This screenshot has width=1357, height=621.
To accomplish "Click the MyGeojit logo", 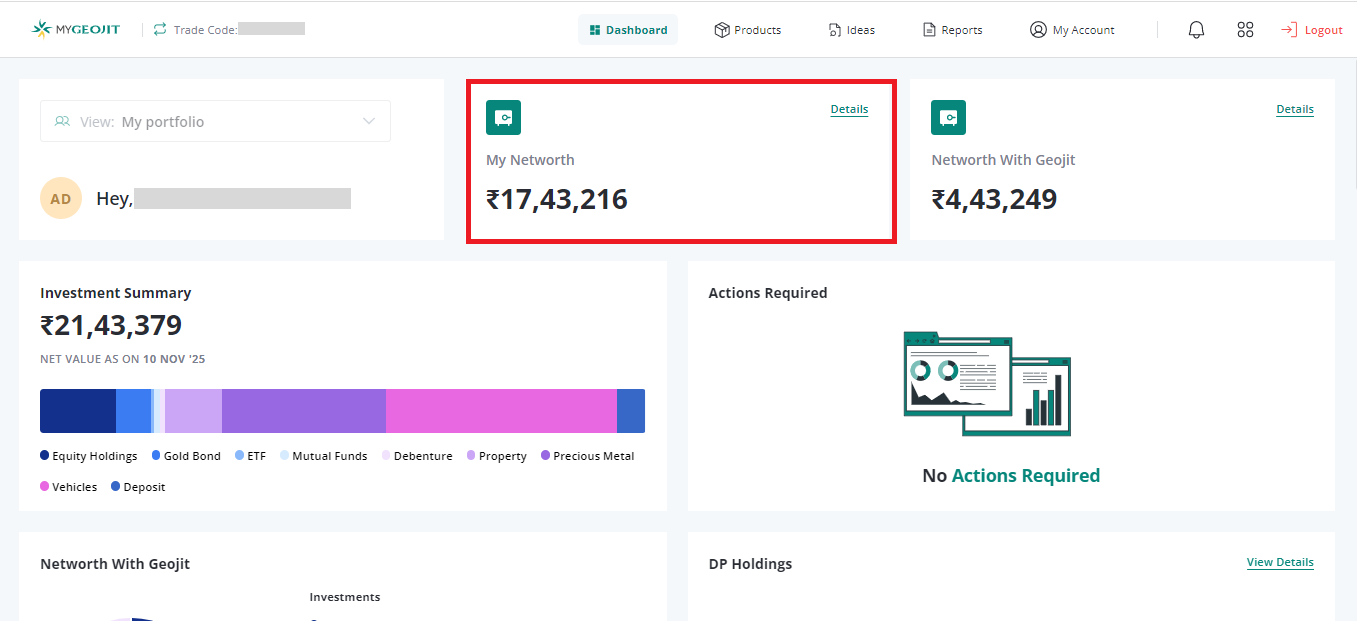I will point(76,29).
